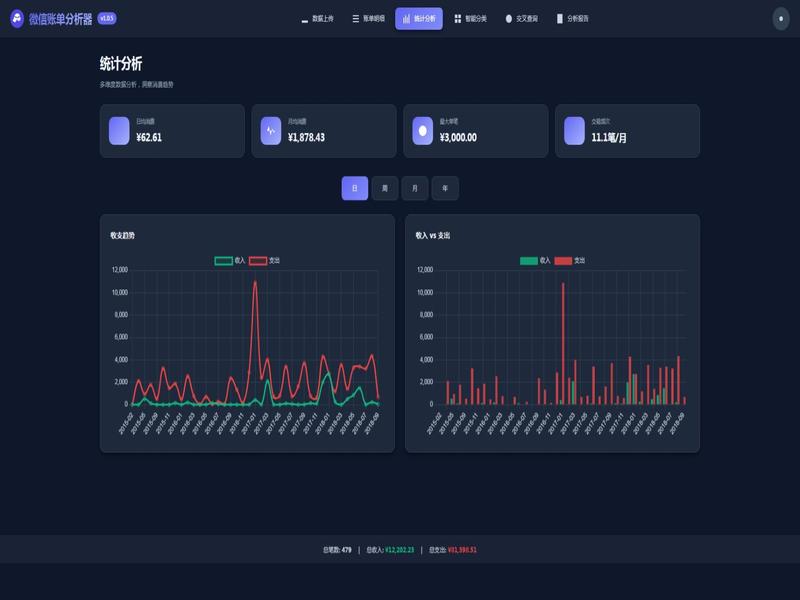The width and height of the screenshot is (800, 600).
Task: Switch the charts to 周 view
Action: tap(385, 188)
